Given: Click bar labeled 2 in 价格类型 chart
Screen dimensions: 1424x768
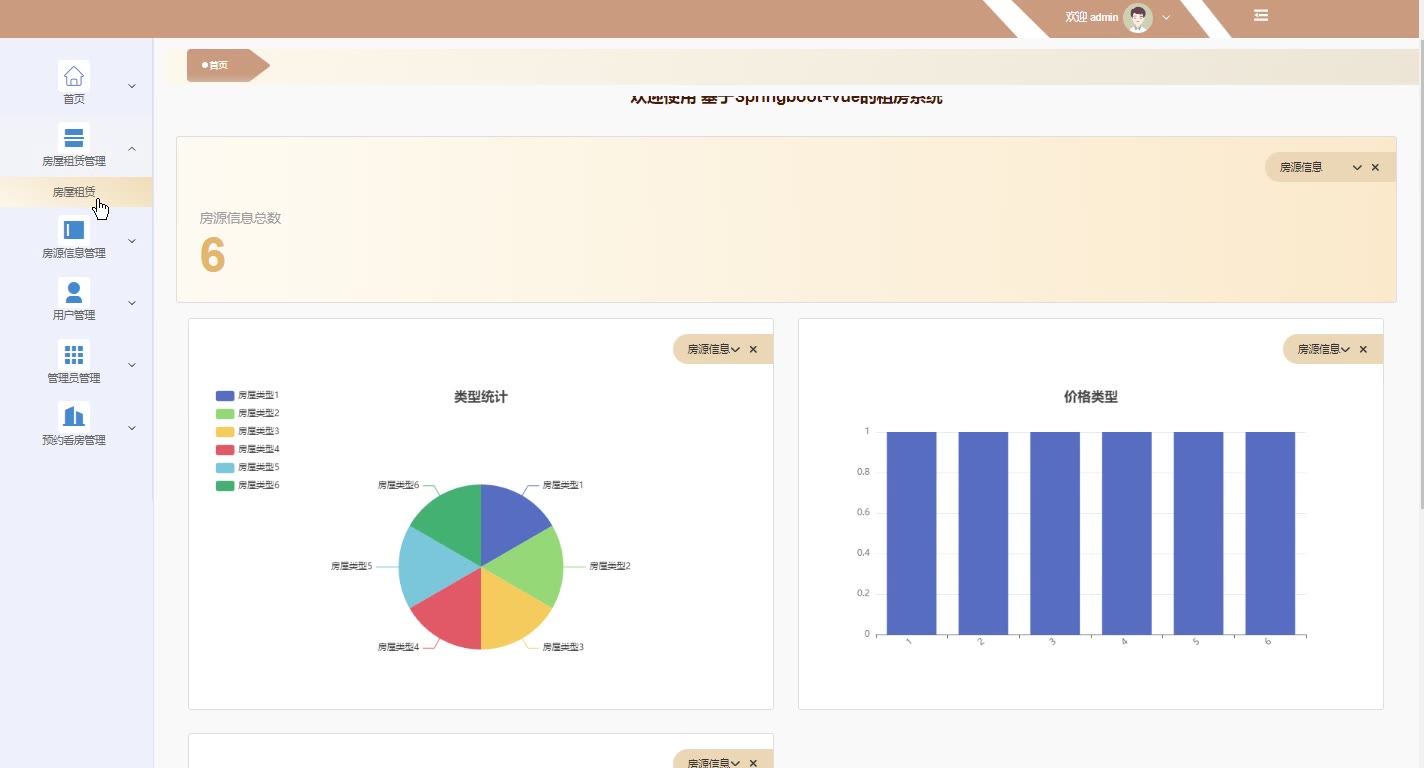Looking at the screenshot, I should pos(983,533).
